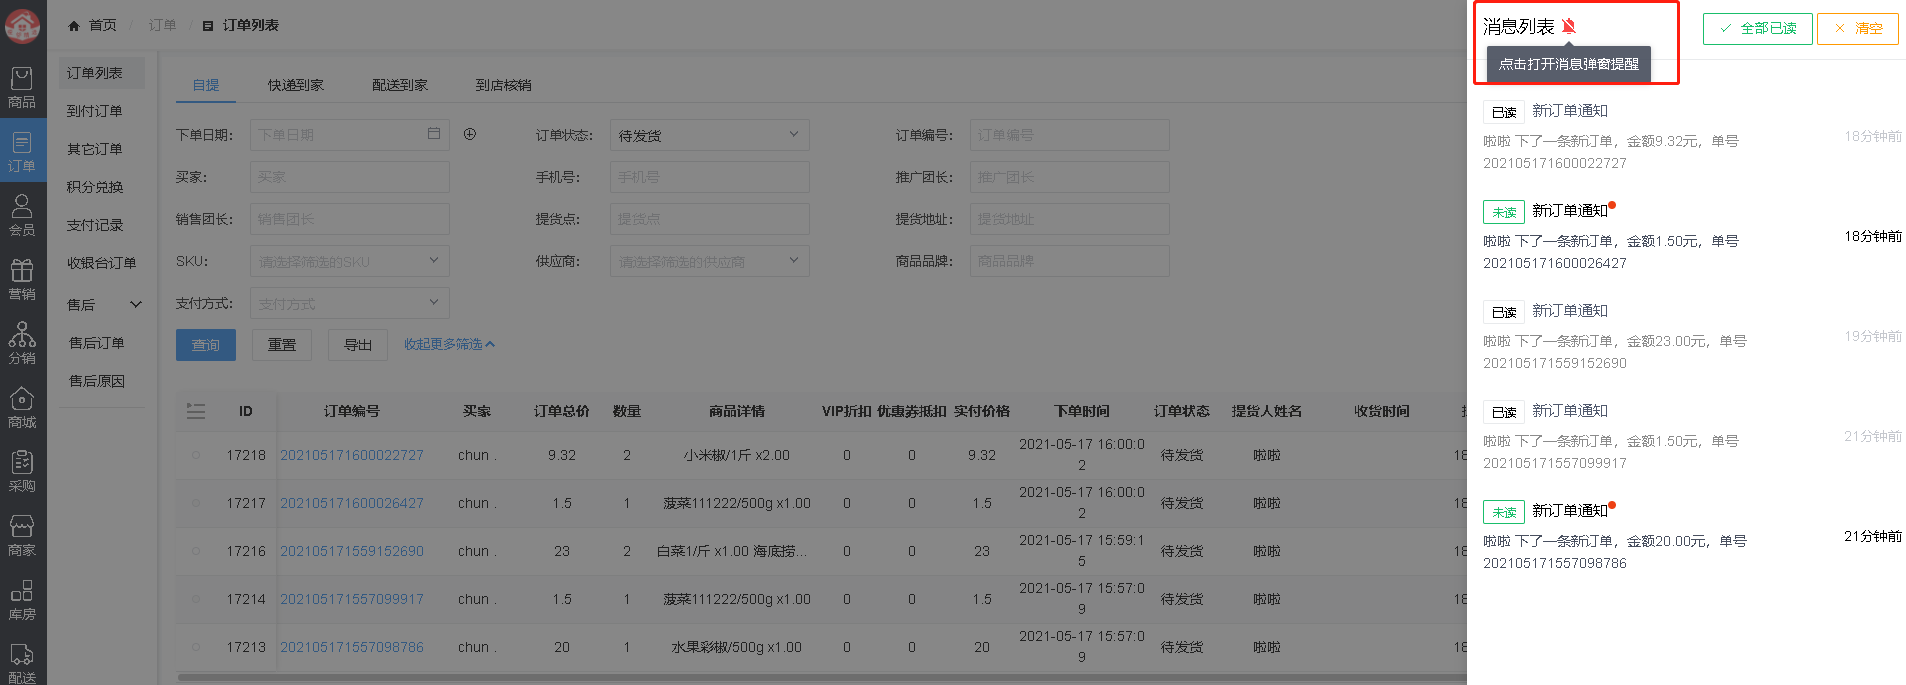The width and height of the screenshot is (1906, 685).
Task: Switch to the 到店核销 tab
Action: click(503, 85)
